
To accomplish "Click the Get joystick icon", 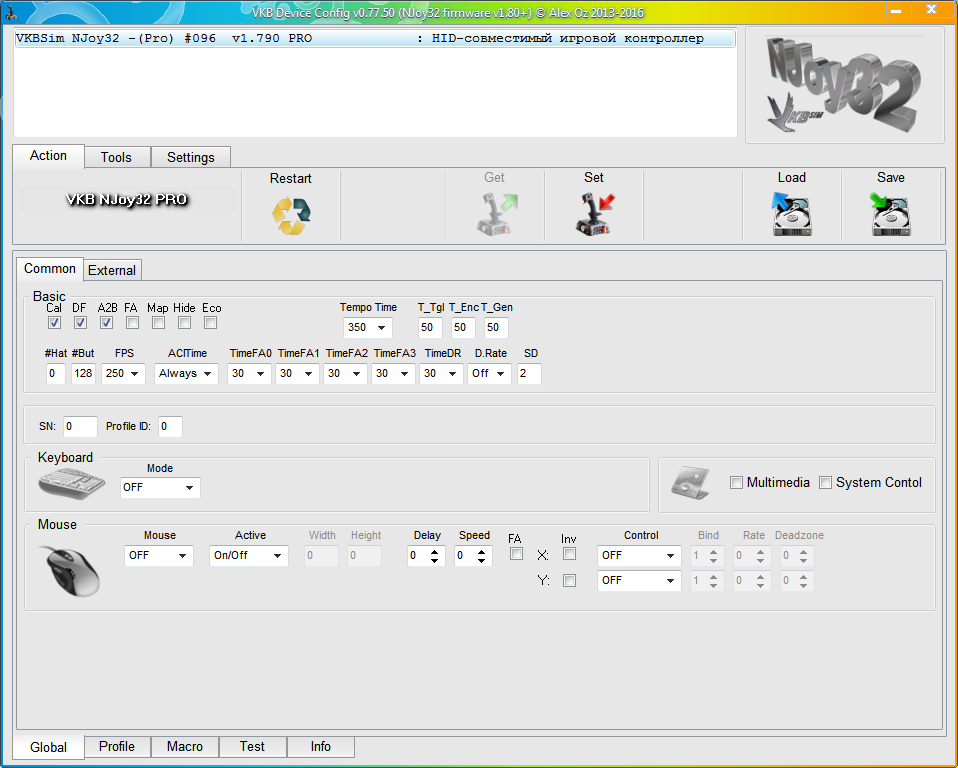I will click(x=497, y=214).
